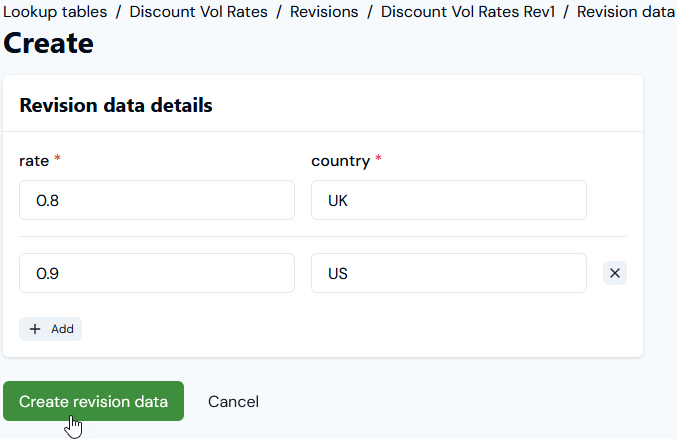Image resolution: width=677 pixels, height=439 pixels.
Task: Click the red asterisk beside rate
Action: (x=57, y=160)
